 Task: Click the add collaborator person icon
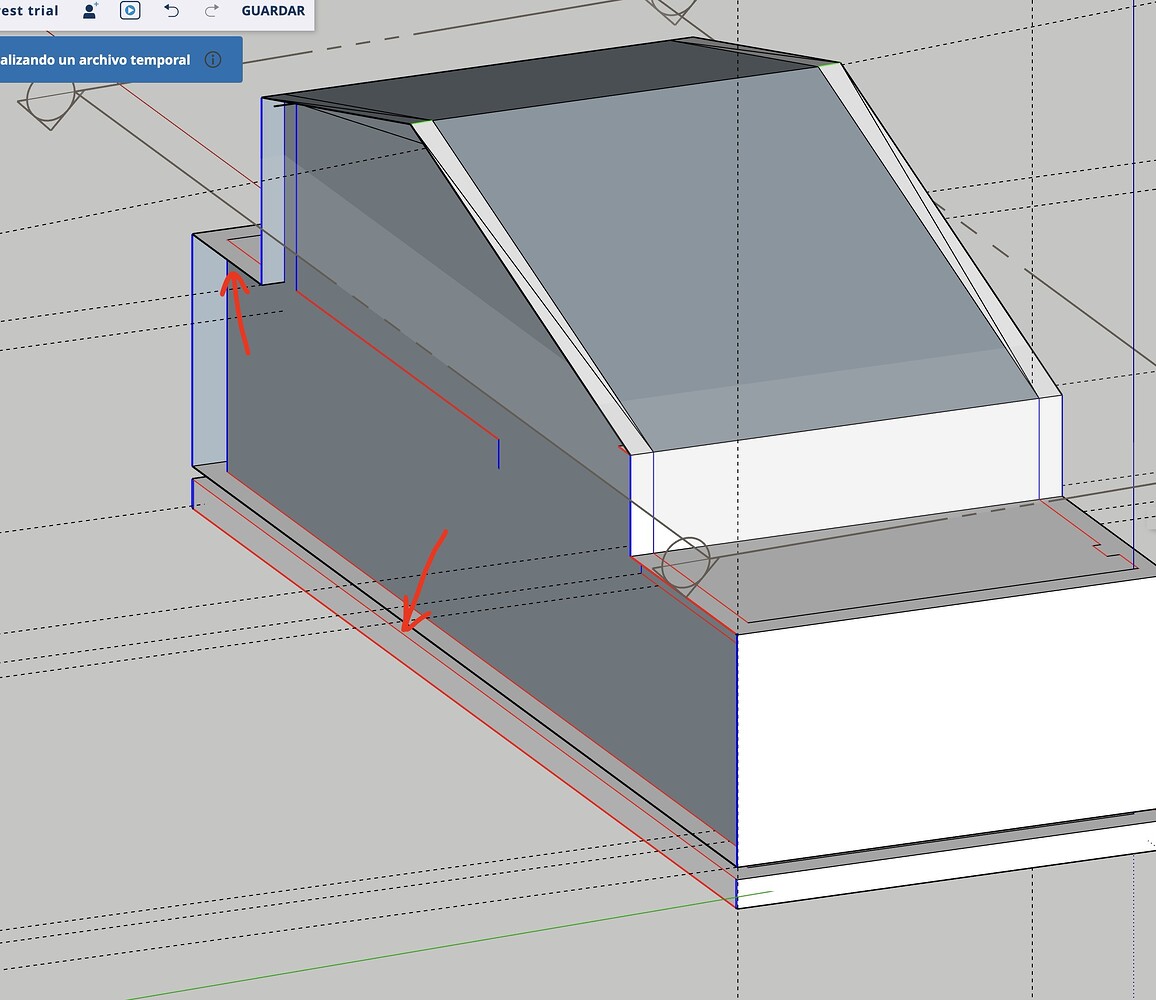coord(88,10)
